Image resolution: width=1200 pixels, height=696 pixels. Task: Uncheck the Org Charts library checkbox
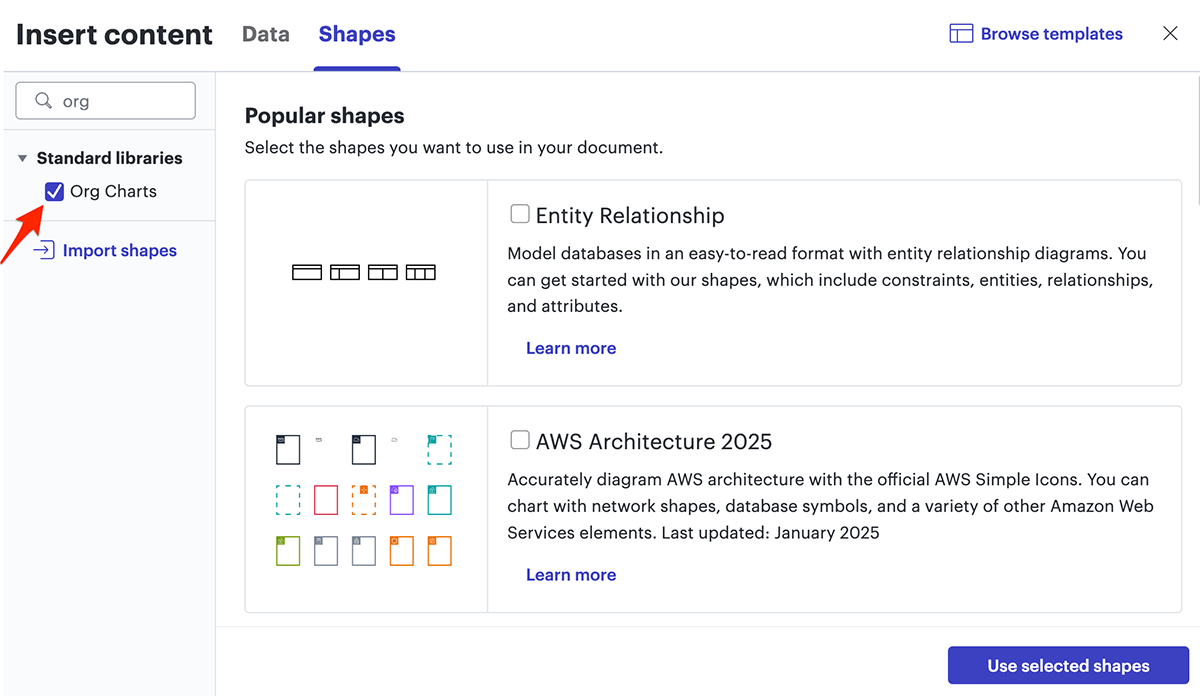55,192
